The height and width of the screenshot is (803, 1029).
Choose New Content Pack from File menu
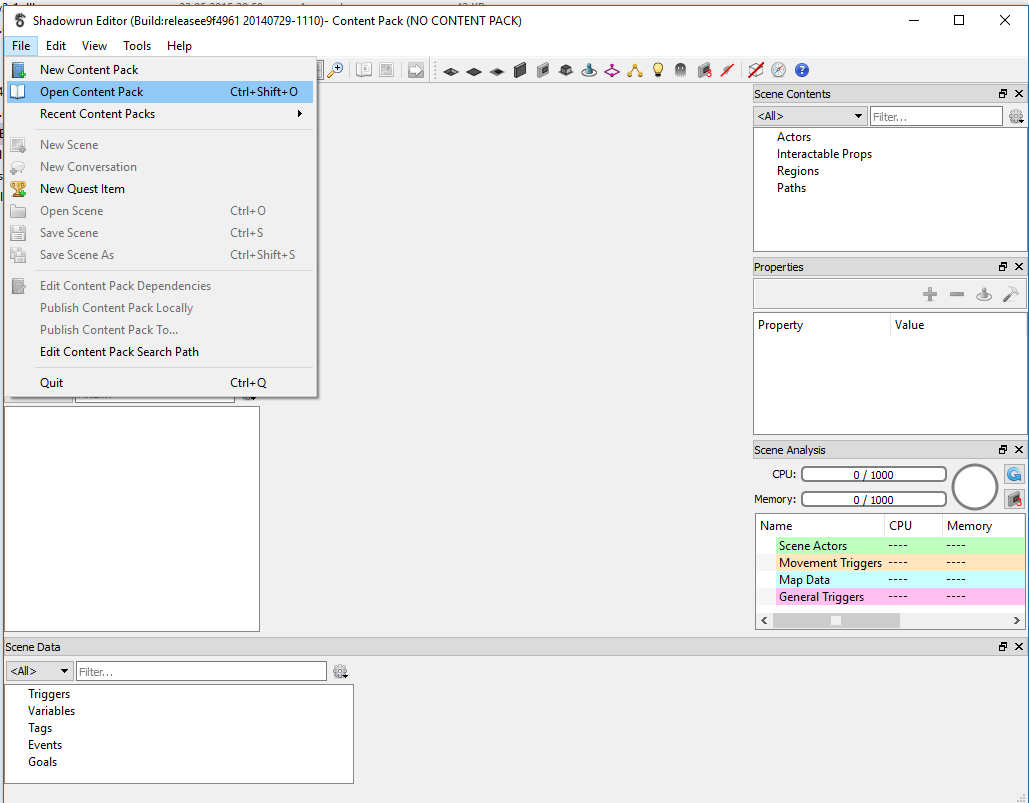coord(159,70)
